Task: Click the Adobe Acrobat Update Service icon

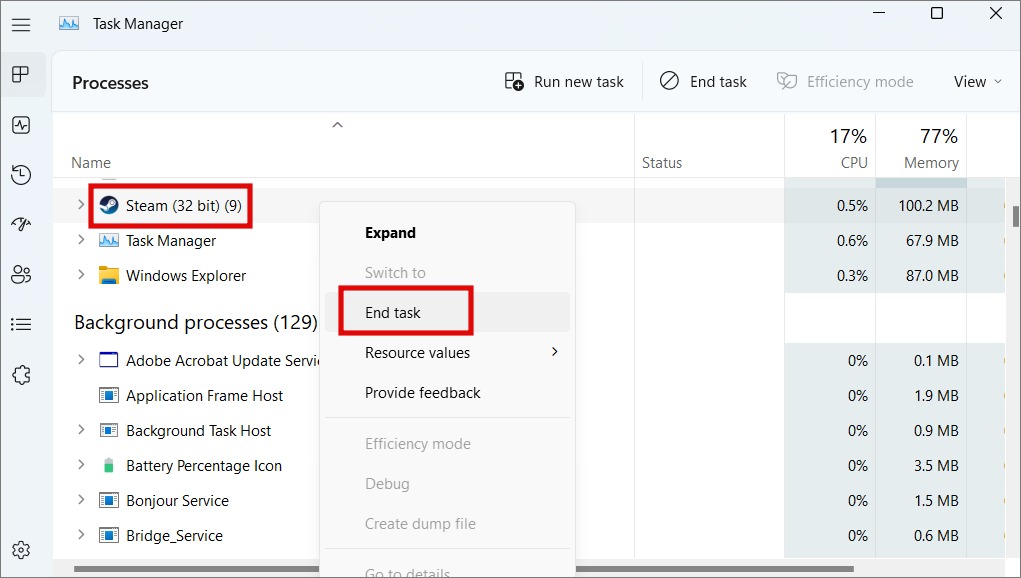Action: [x=109, y=360]
